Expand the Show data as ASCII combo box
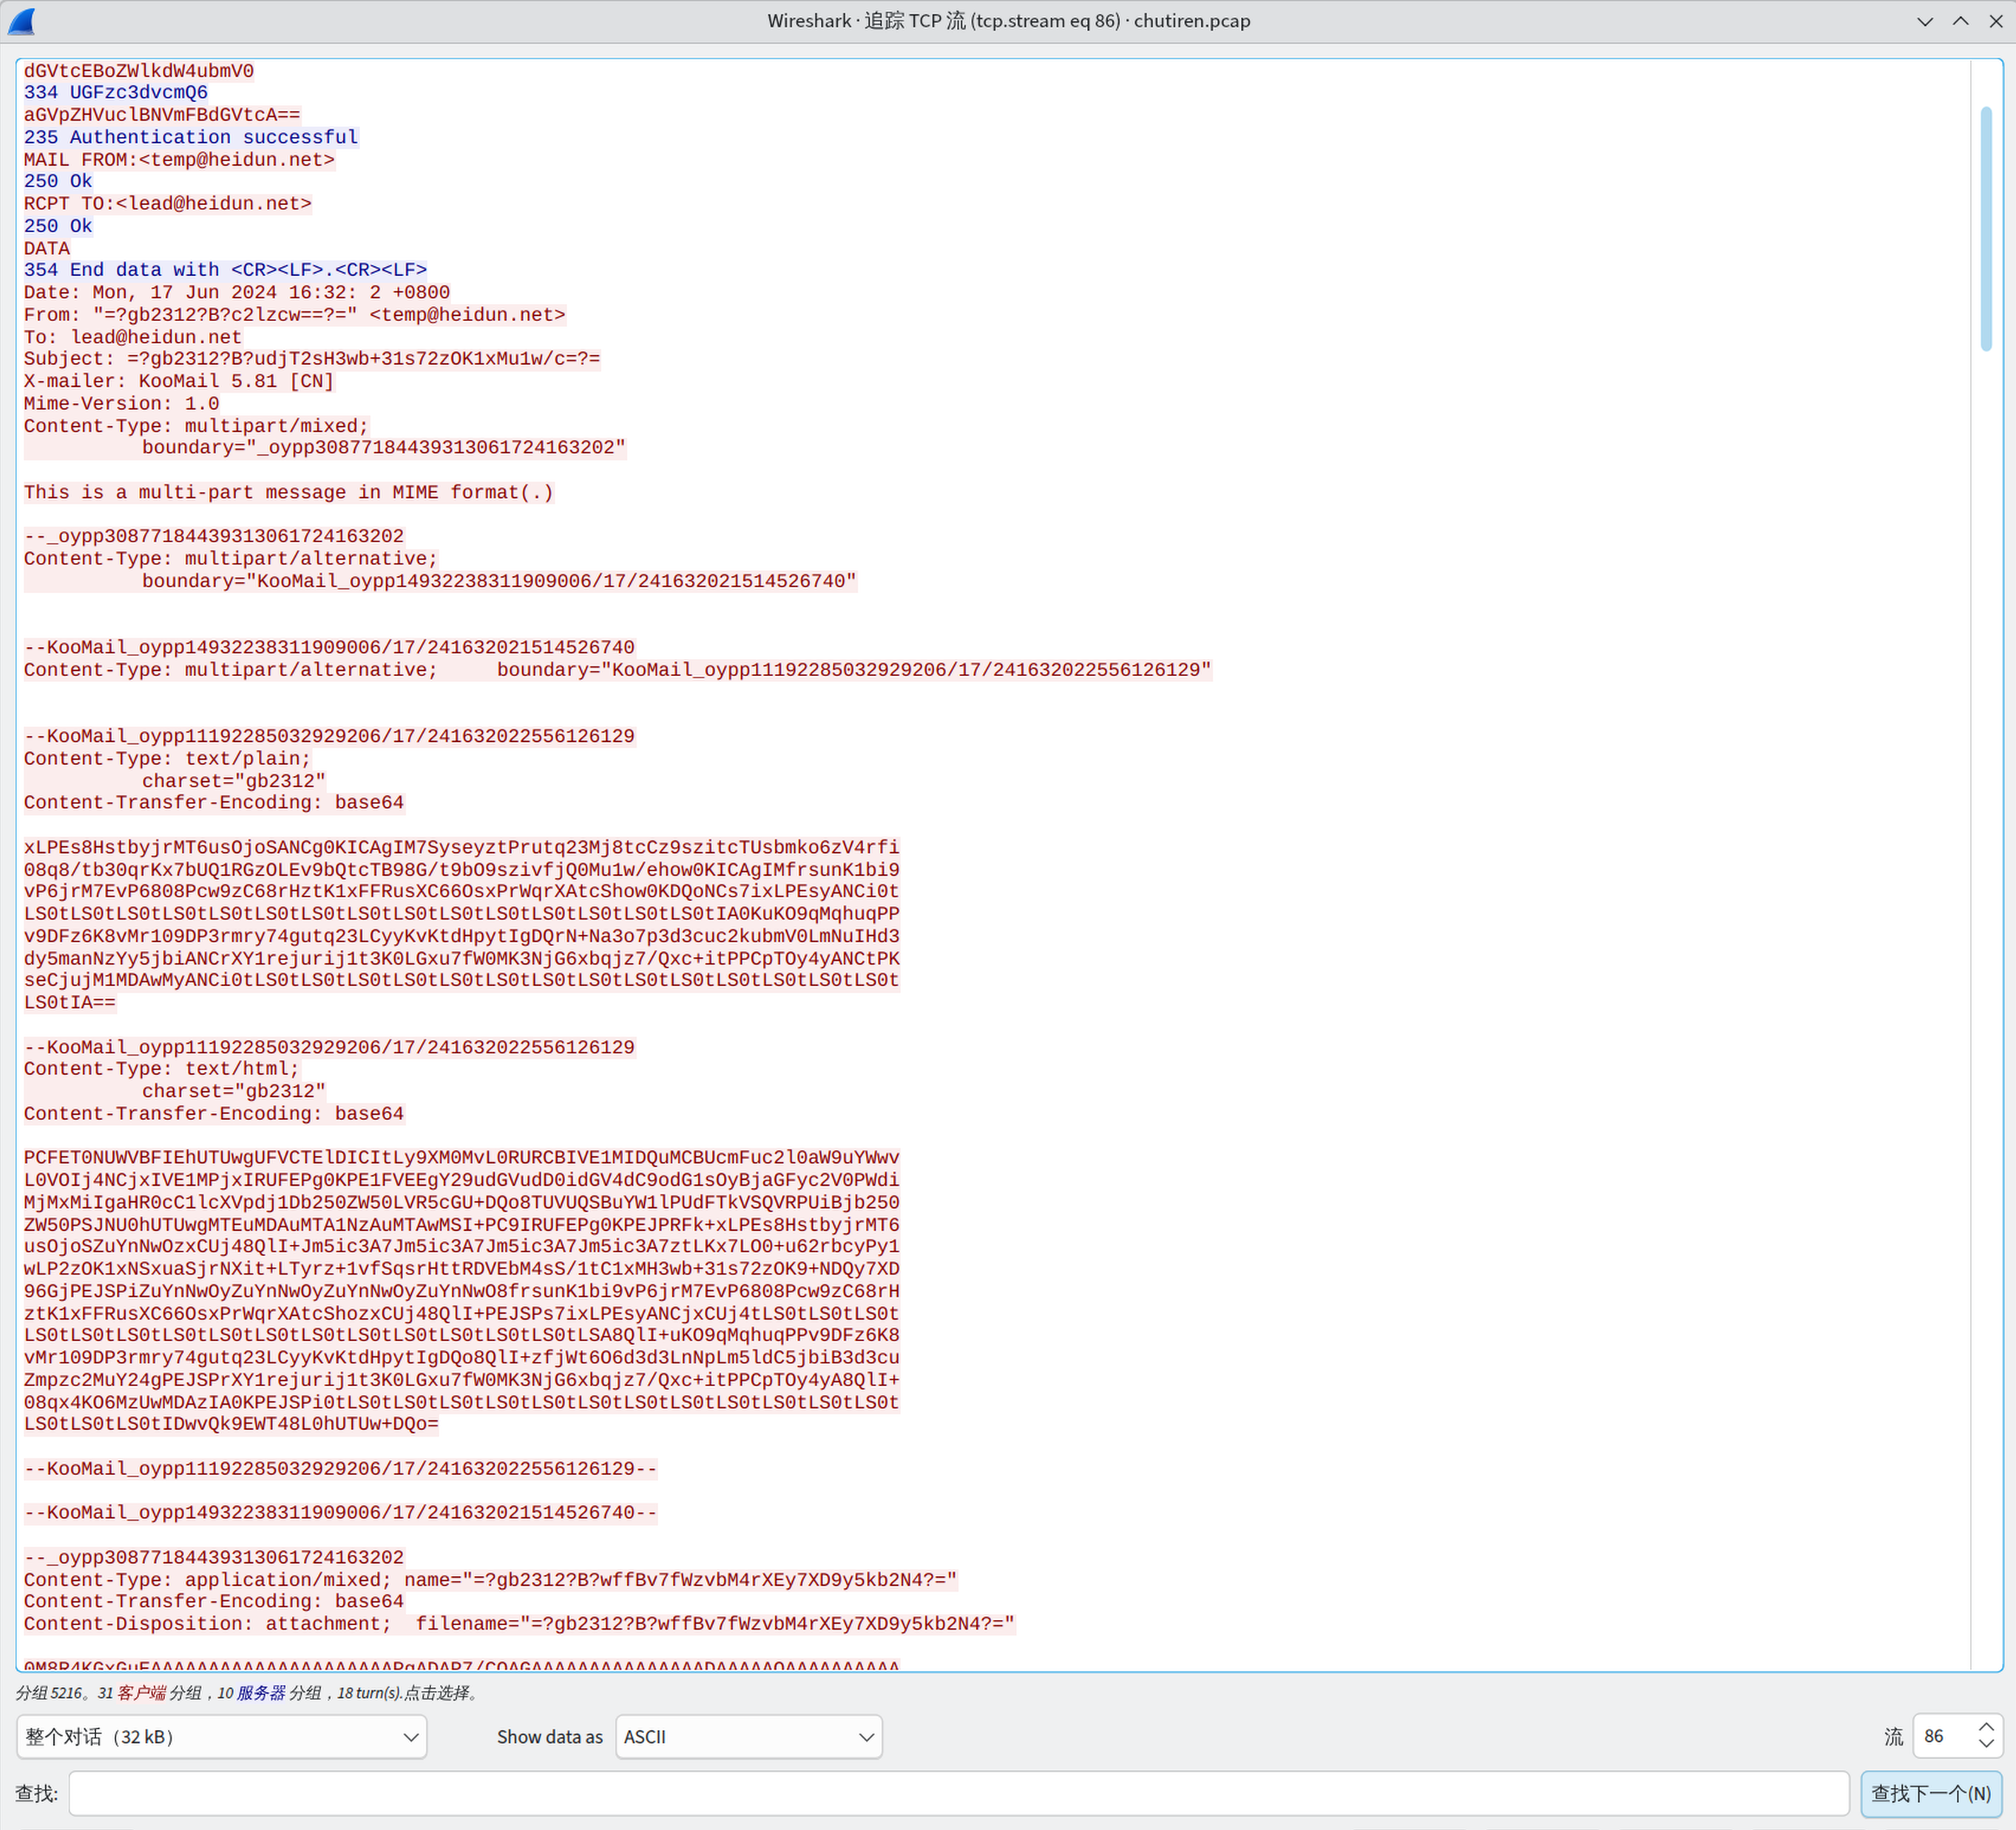Viewport: 2016px width, 1830px height. (748, 1737)
